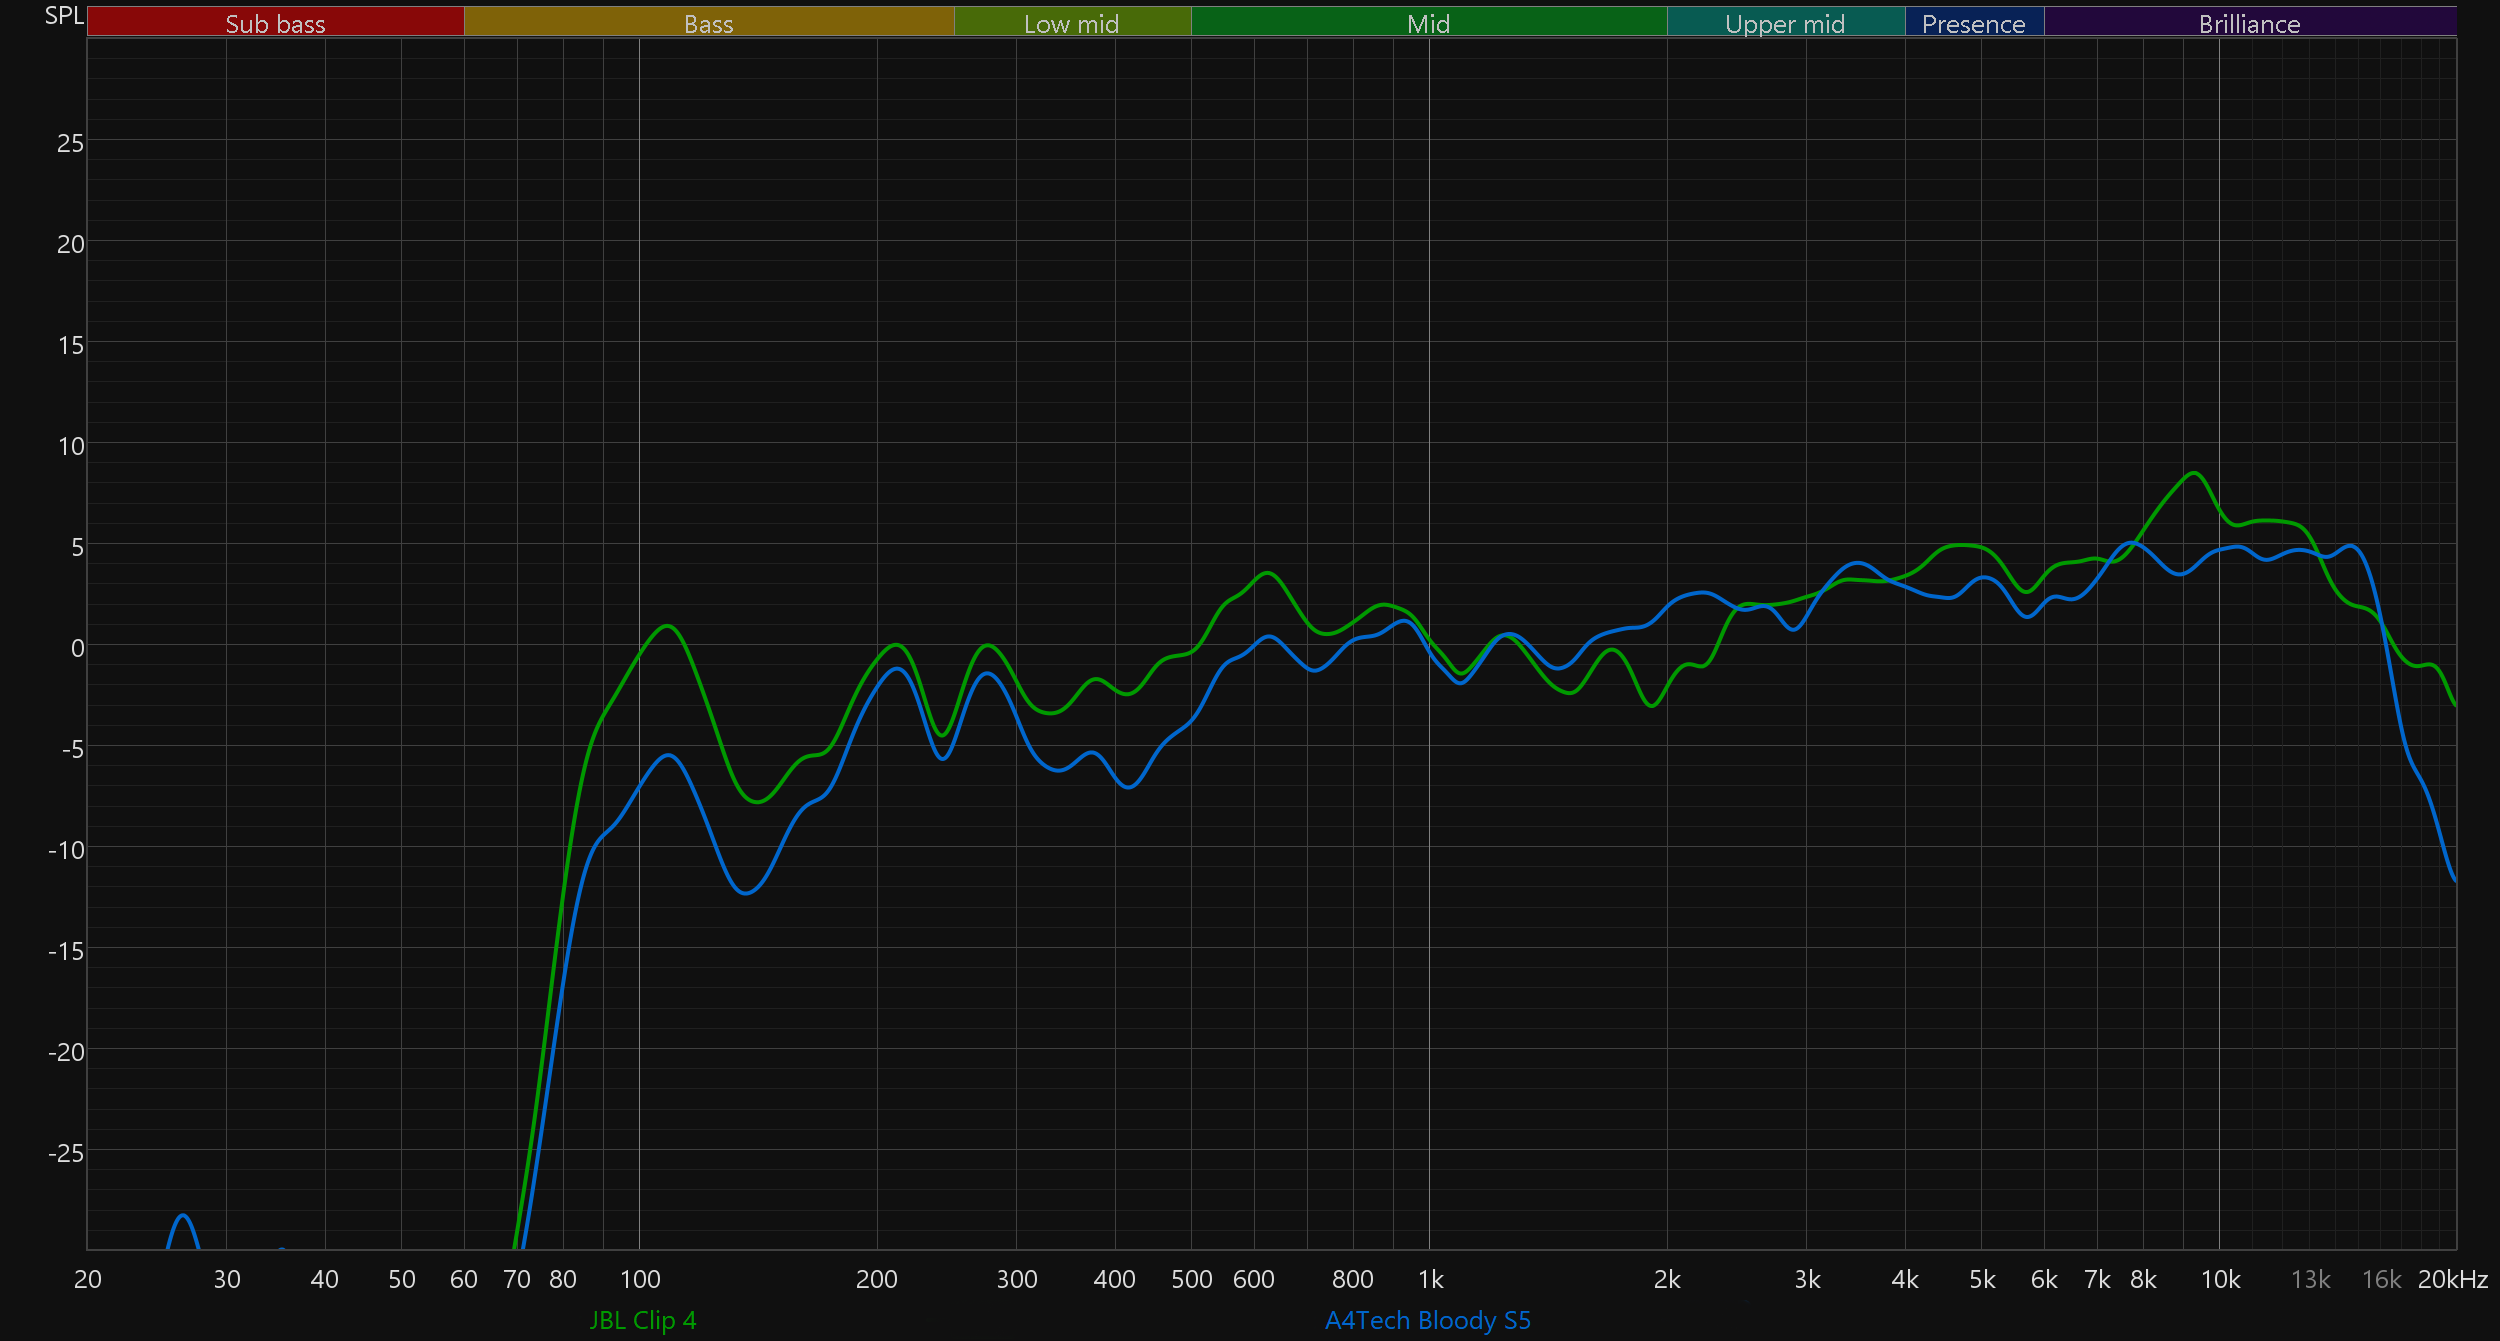Click the 1k frequency axis label

point(1430,1279)
